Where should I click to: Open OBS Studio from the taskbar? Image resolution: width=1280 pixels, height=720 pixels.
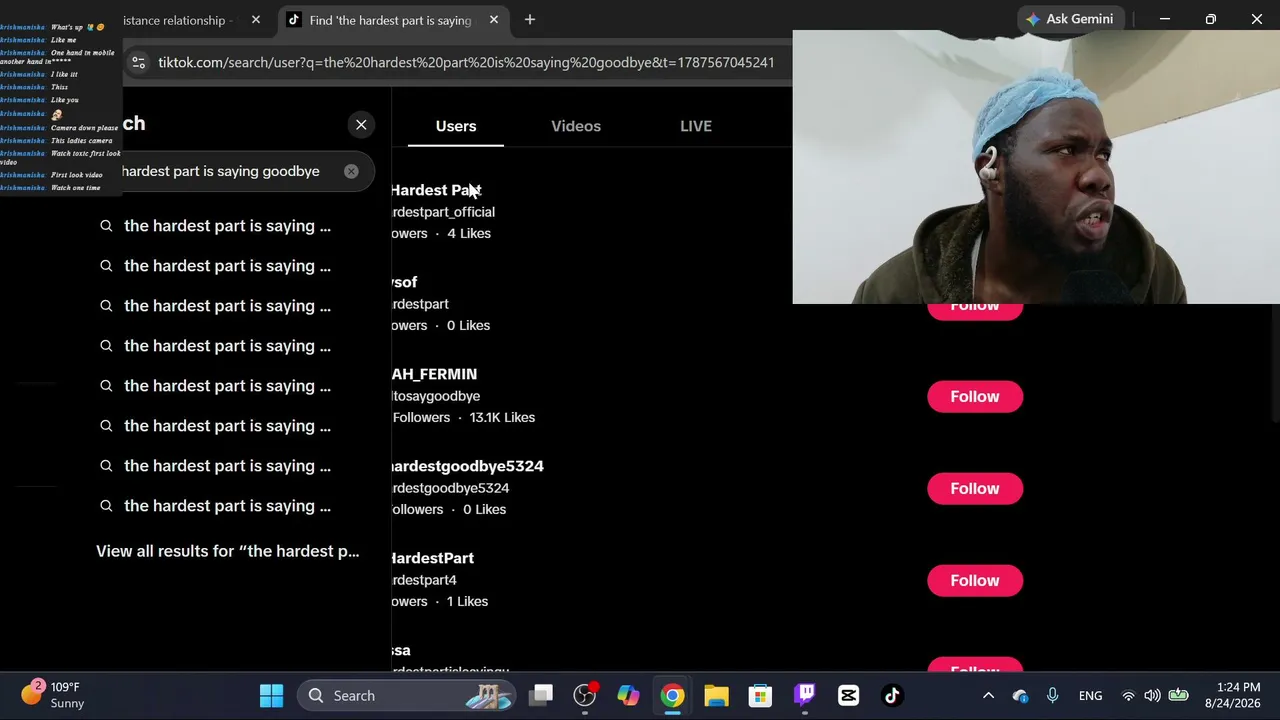[585, 696]
